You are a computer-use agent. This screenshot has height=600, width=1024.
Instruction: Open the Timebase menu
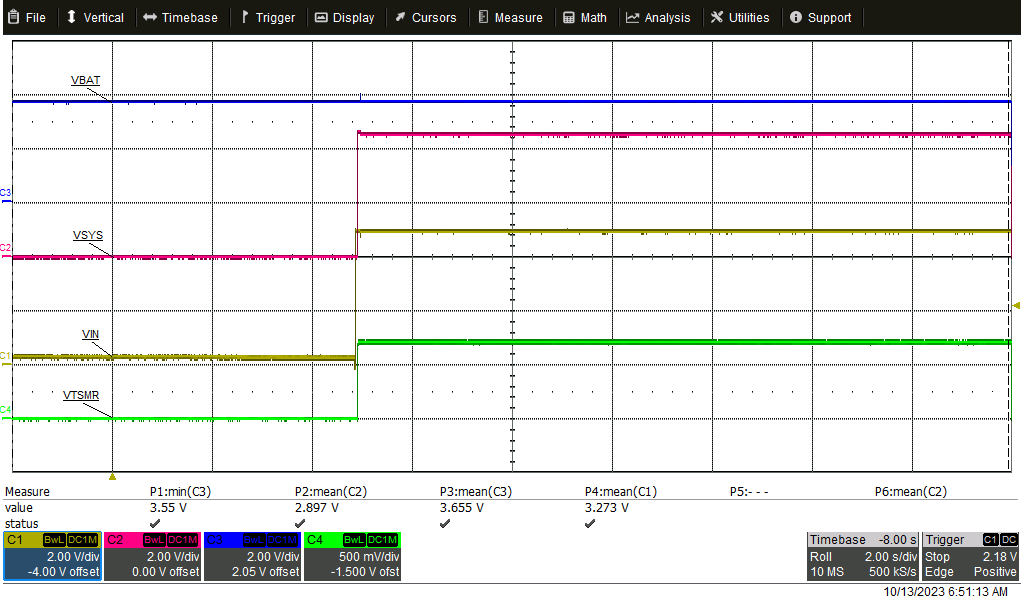point(180,17)
